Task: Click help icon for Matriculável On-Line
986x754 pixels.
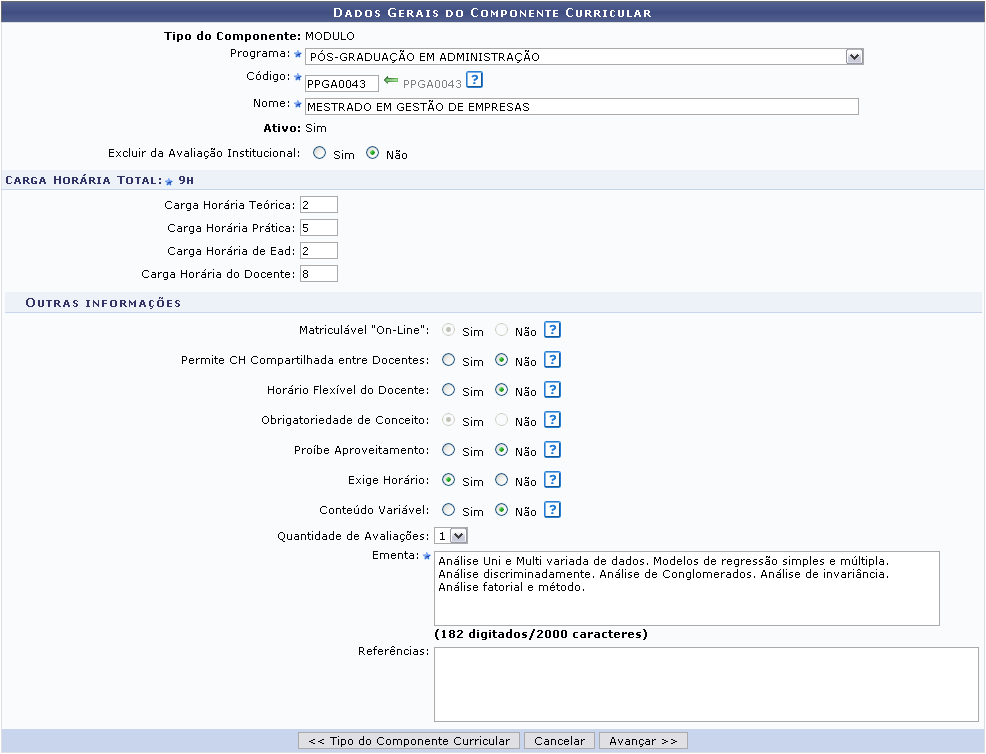Action: pyautogui.click(x=552, y=330)
